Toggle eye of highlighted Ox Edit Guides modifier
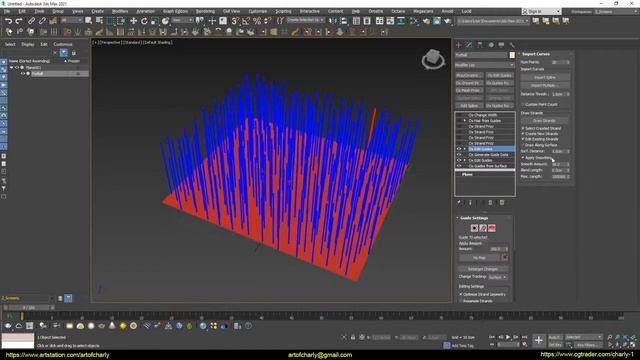Screen dimensions: 640x360 tap(459, 149)
